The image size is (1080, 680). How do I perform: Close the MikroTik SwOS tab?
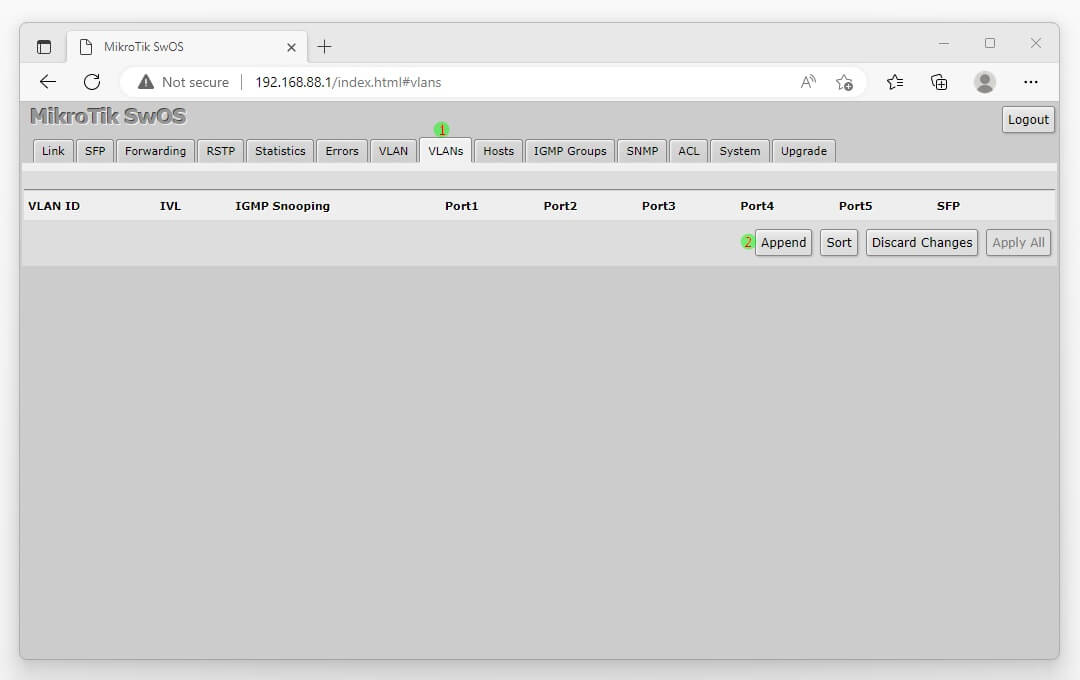[291, 47]
